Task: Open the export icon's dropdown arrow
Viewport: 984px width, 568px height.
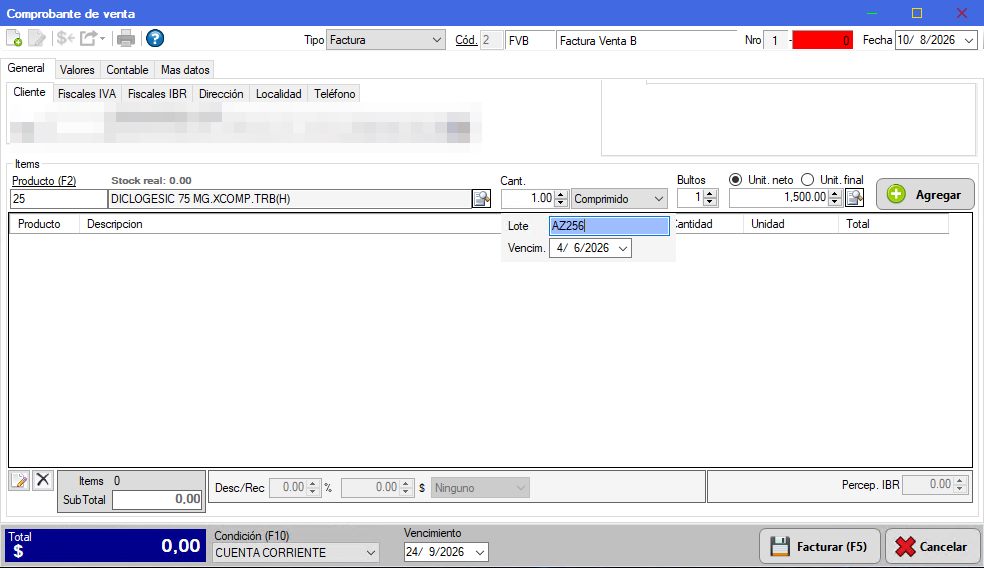Action: click(102, 39)
